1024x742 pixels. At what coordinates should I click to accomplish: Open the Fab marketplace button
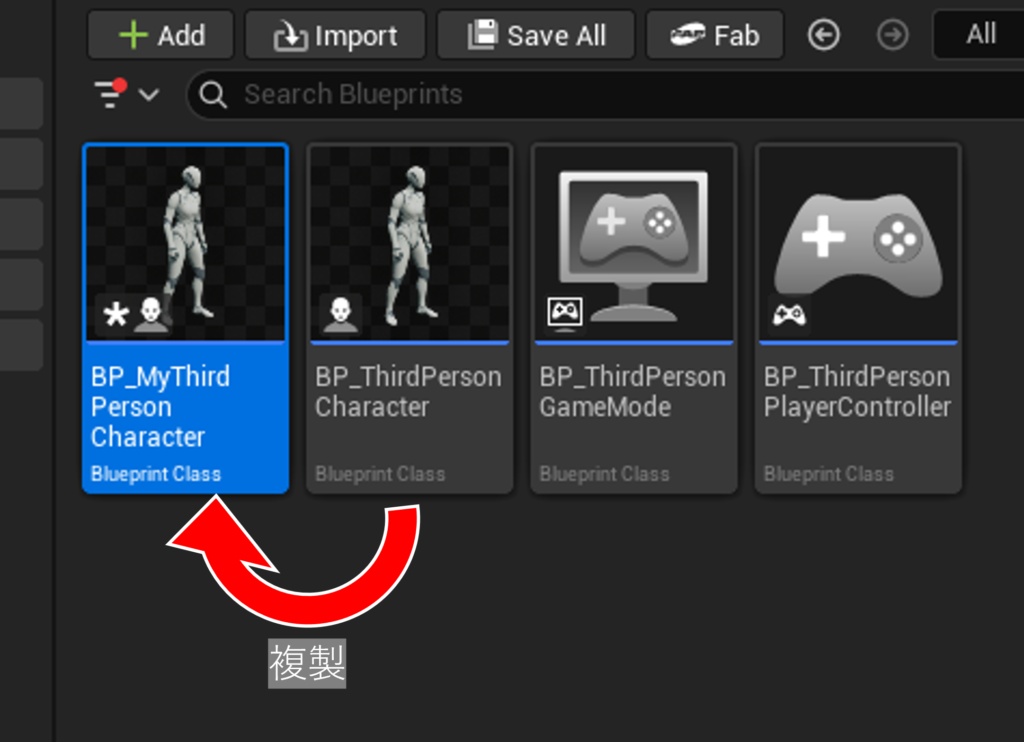point(716,36)
